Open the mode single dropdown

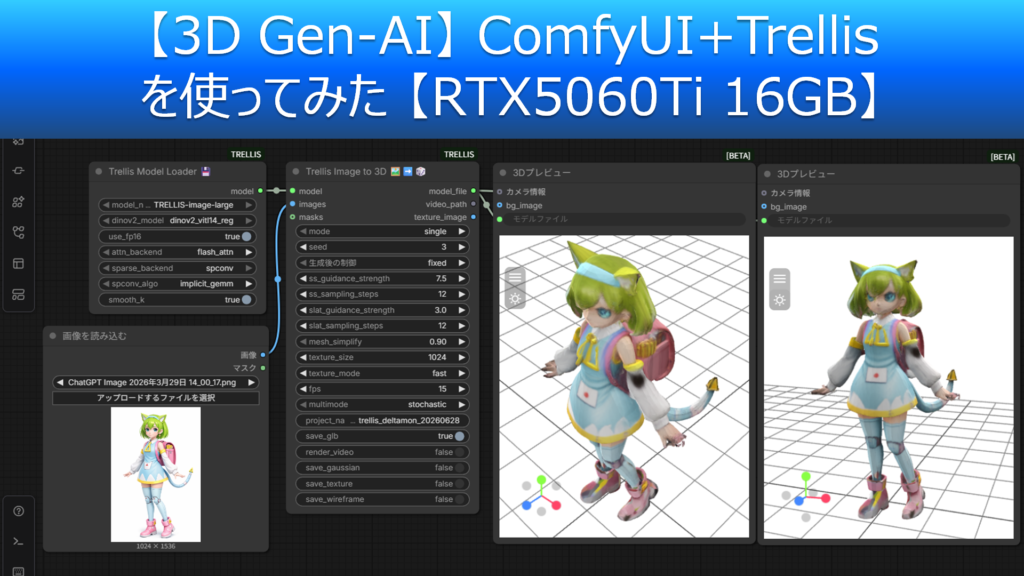[382, 231]
